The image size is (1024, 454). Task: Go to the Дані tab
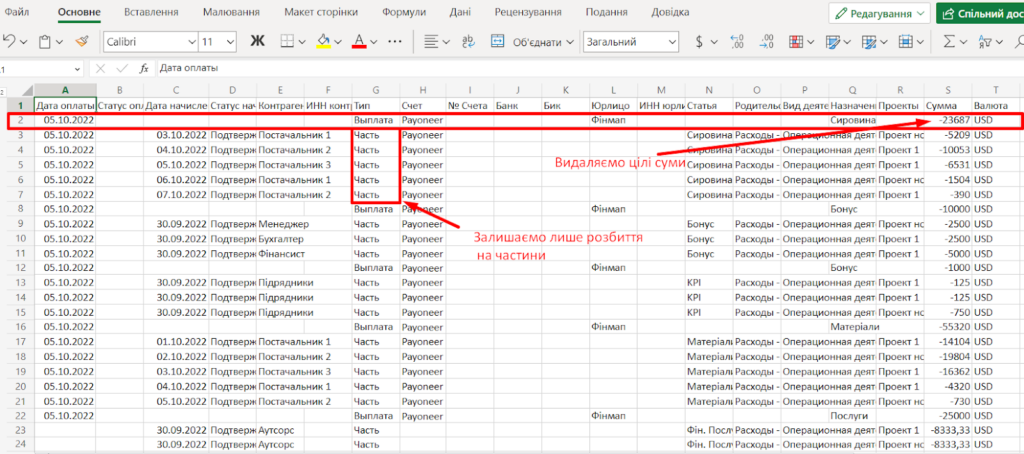(x=461, y=12)
